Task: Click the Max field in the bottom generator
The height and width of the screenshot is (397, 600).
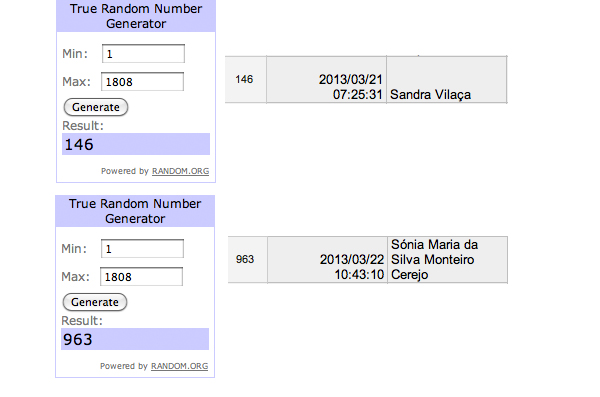Action: 142,277
